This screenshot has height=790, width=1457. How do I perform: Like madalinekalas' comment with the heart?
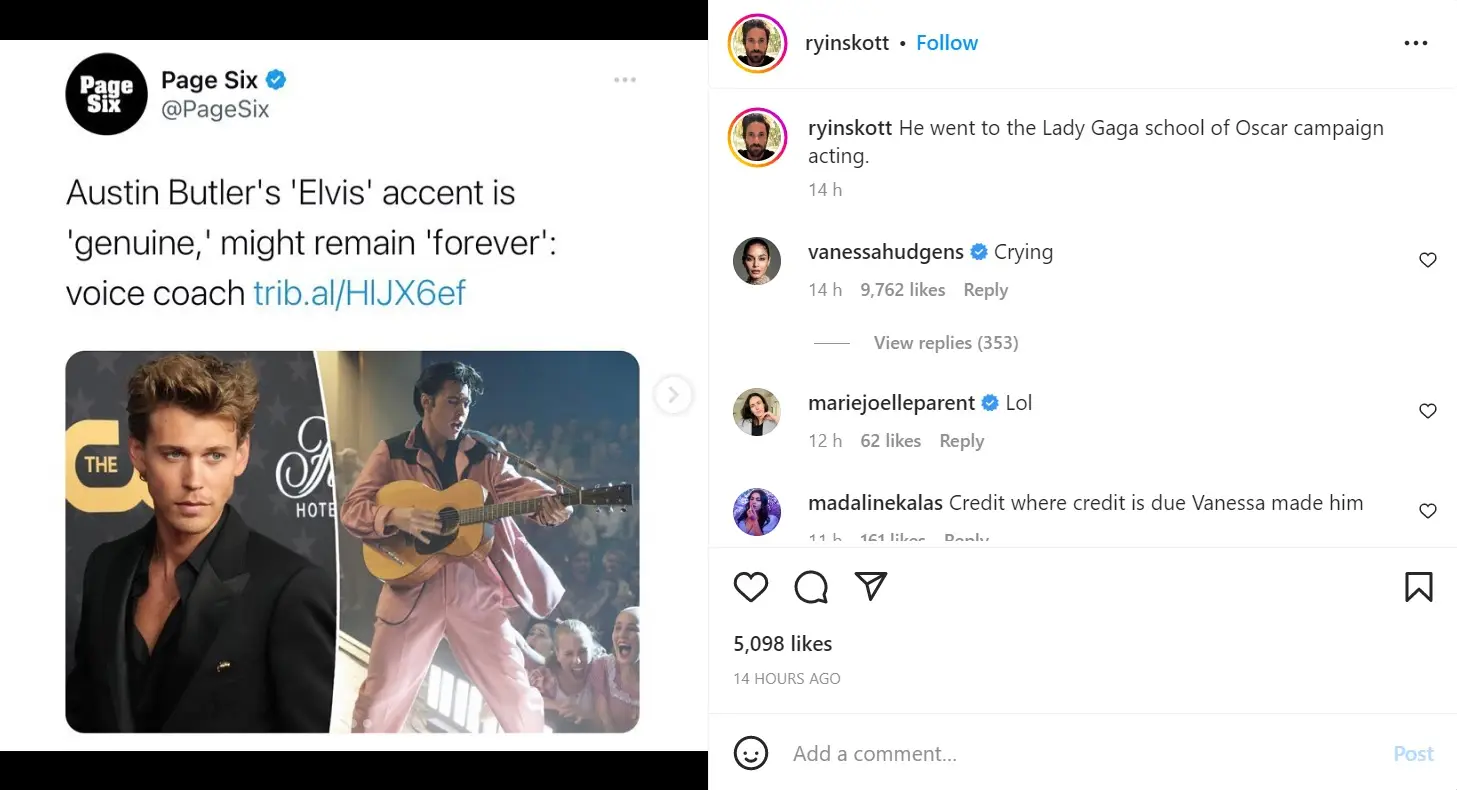pos(1427,511)
